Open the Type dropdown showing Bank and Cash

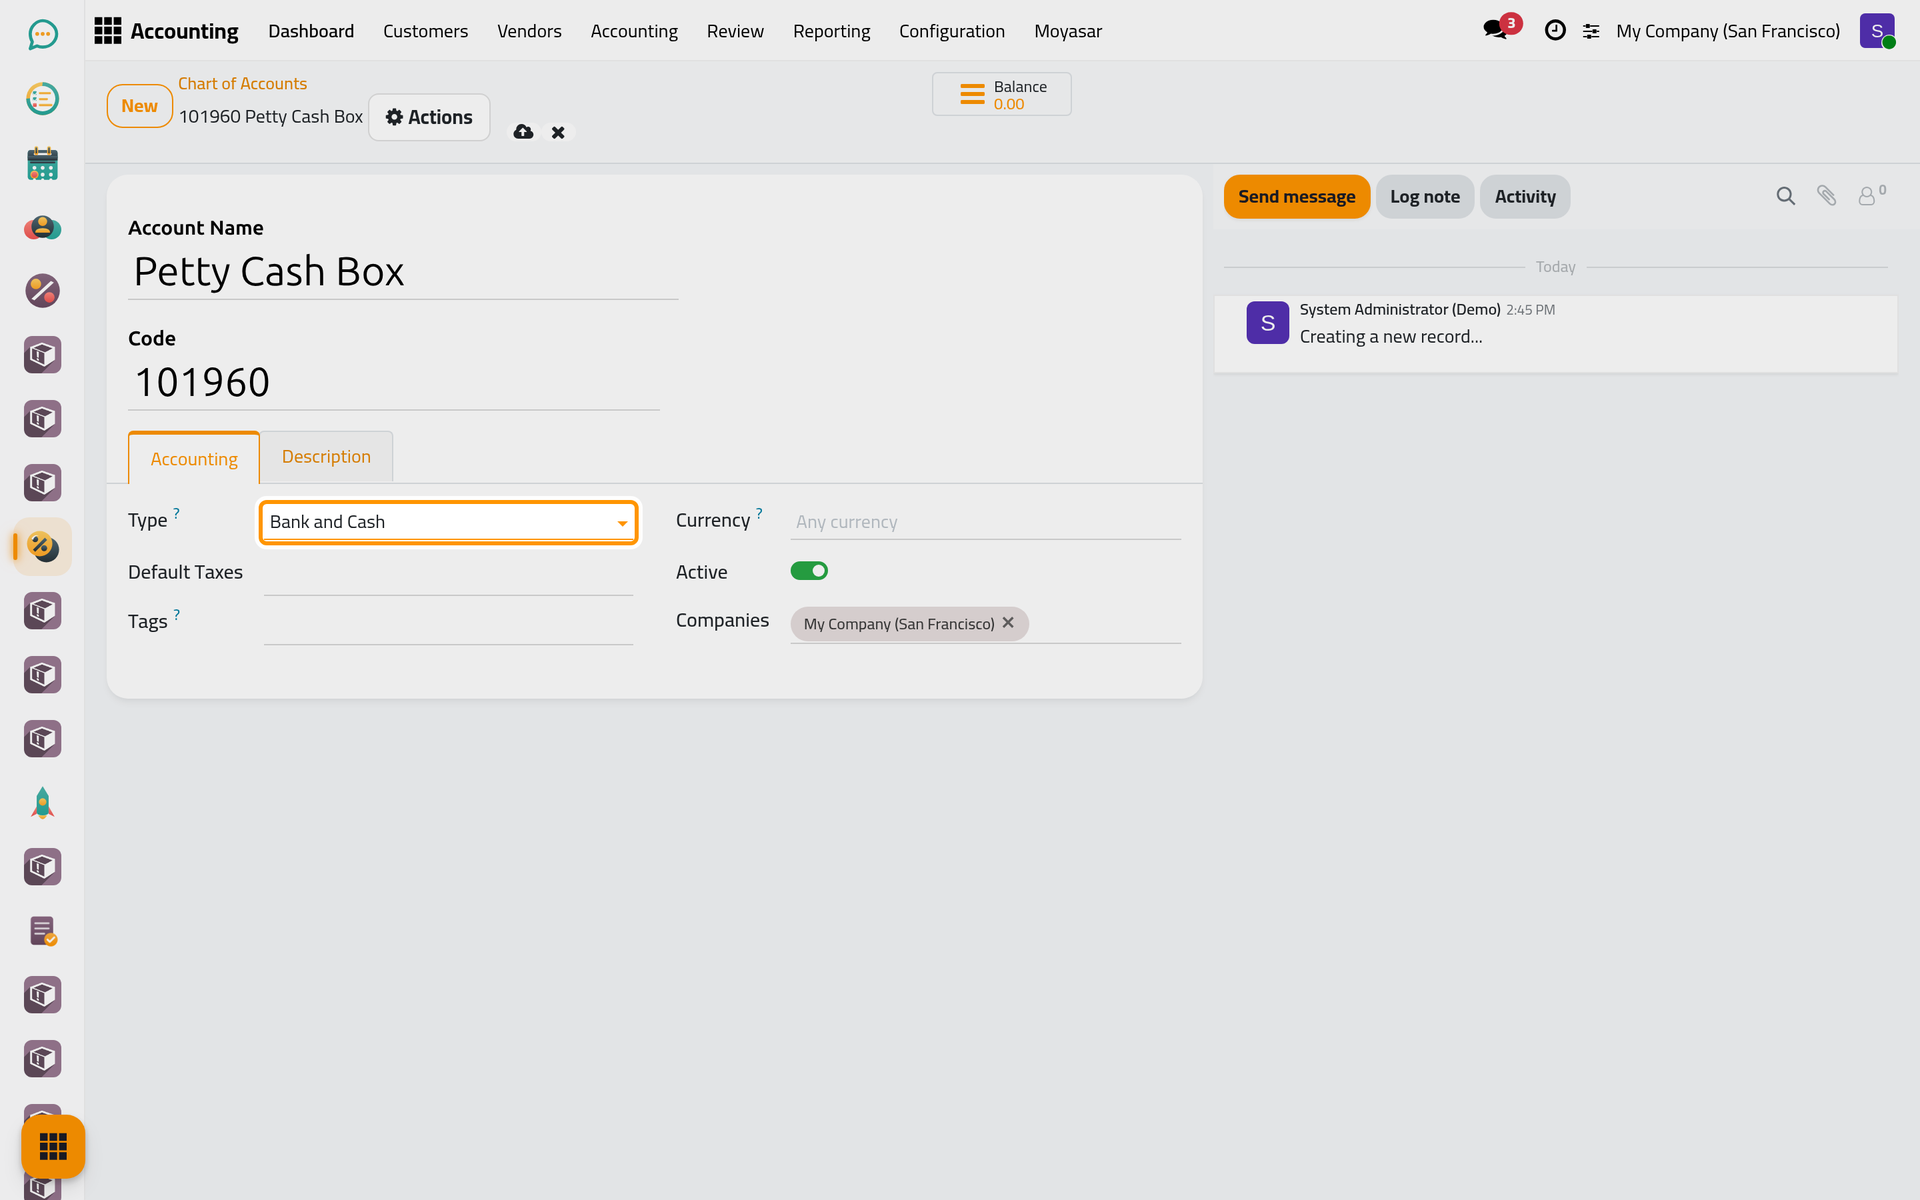click(x=448, y=522)
